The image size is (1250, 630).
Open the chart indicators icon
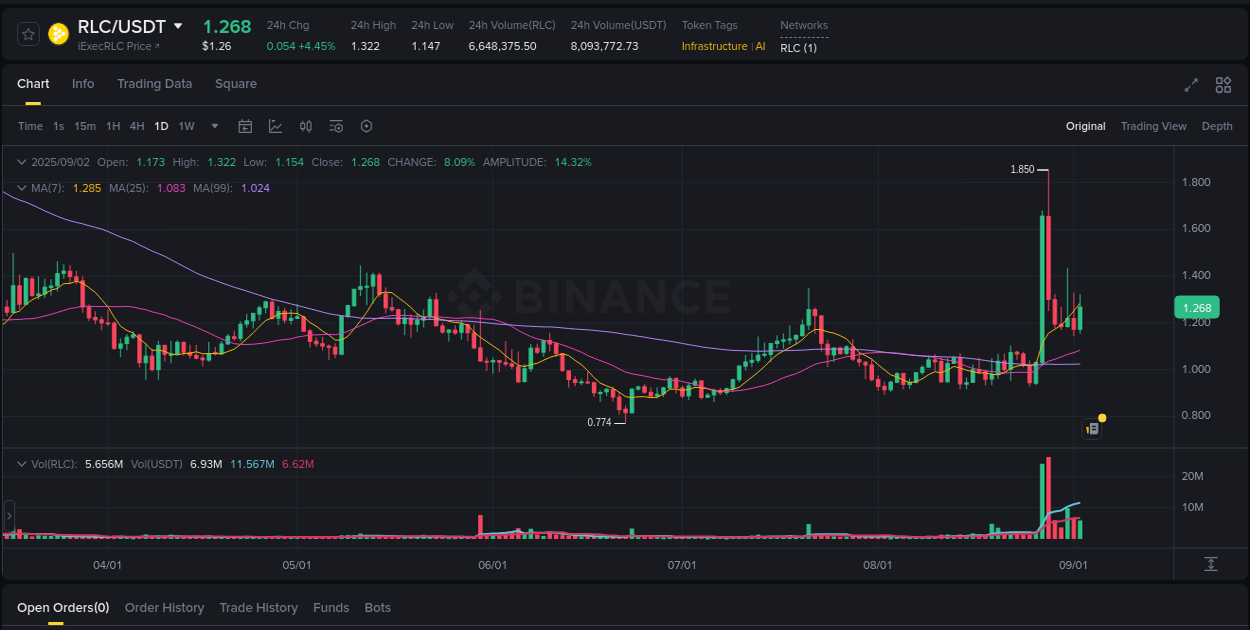coord(275,126)
